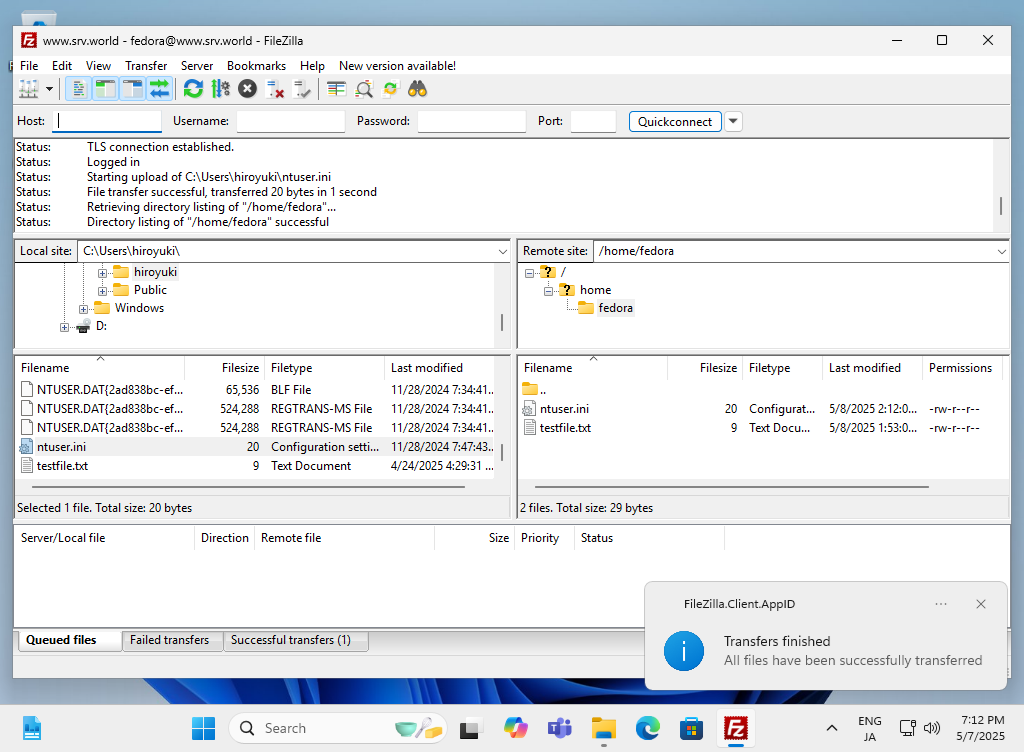Collapse the remote root / node
Viewport: 1024px width, 752px height.
tap(530, 273)
